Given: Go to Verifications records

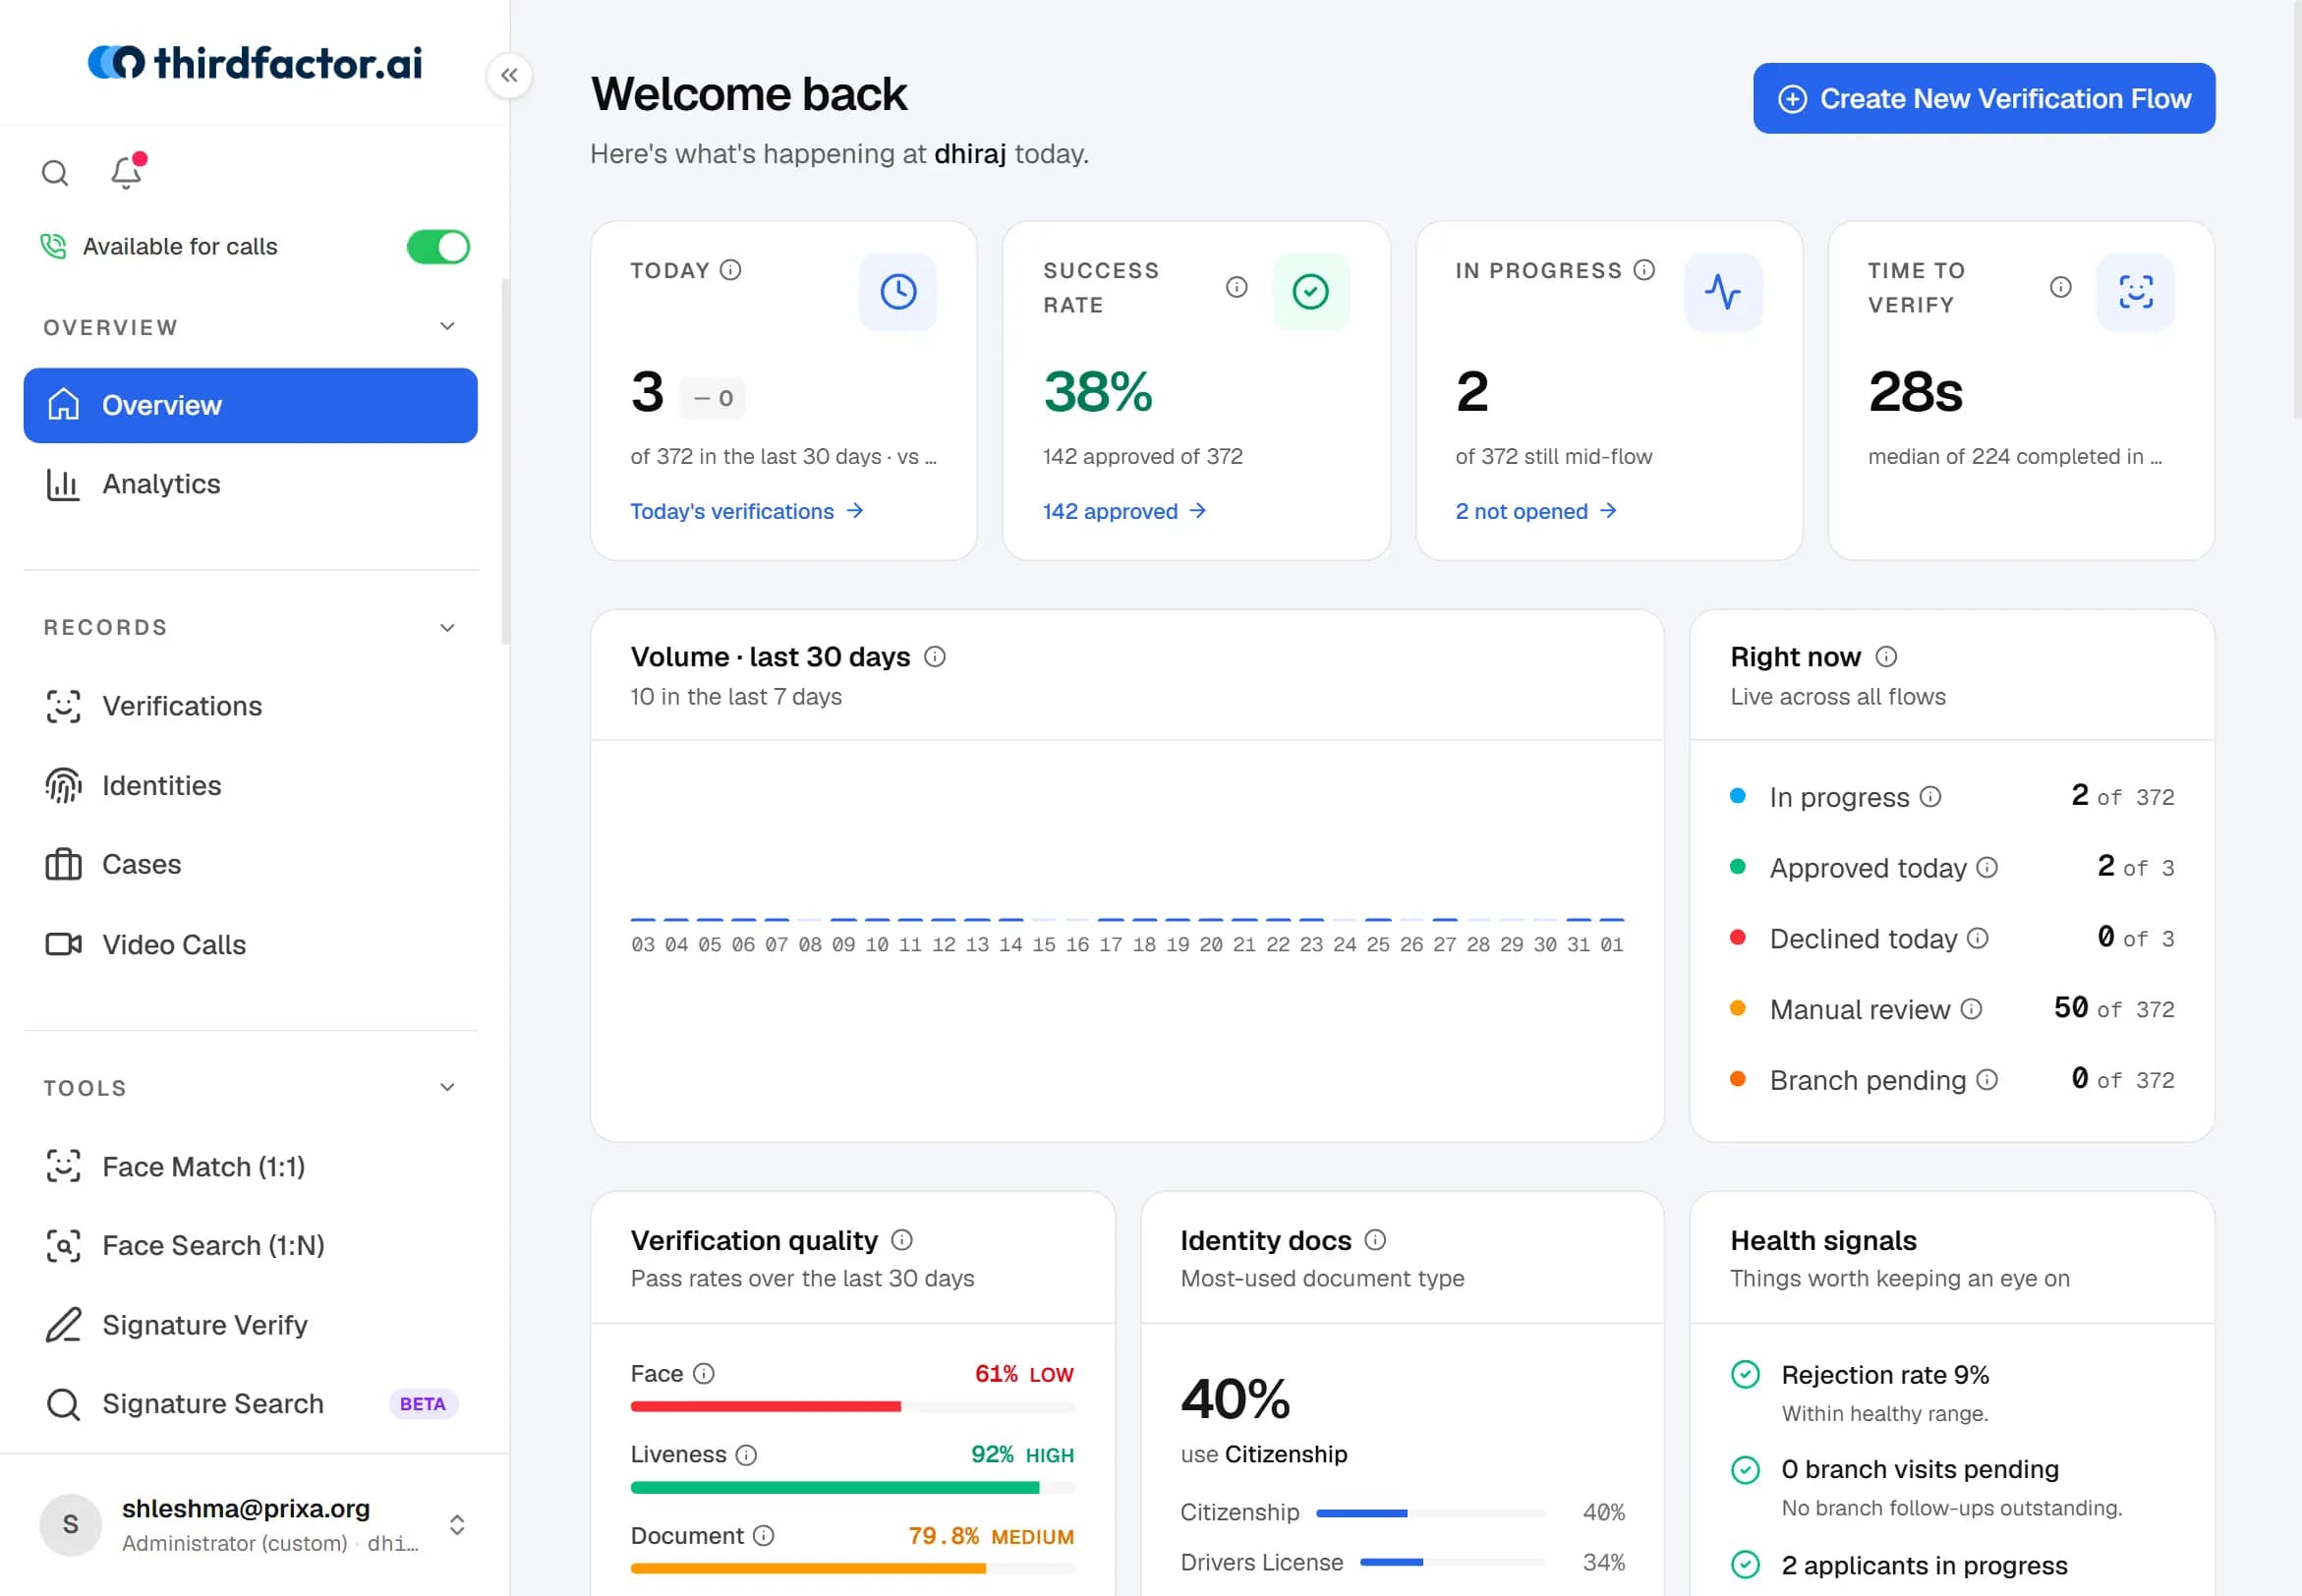Looking at the screenshot, I should point(250,706).
